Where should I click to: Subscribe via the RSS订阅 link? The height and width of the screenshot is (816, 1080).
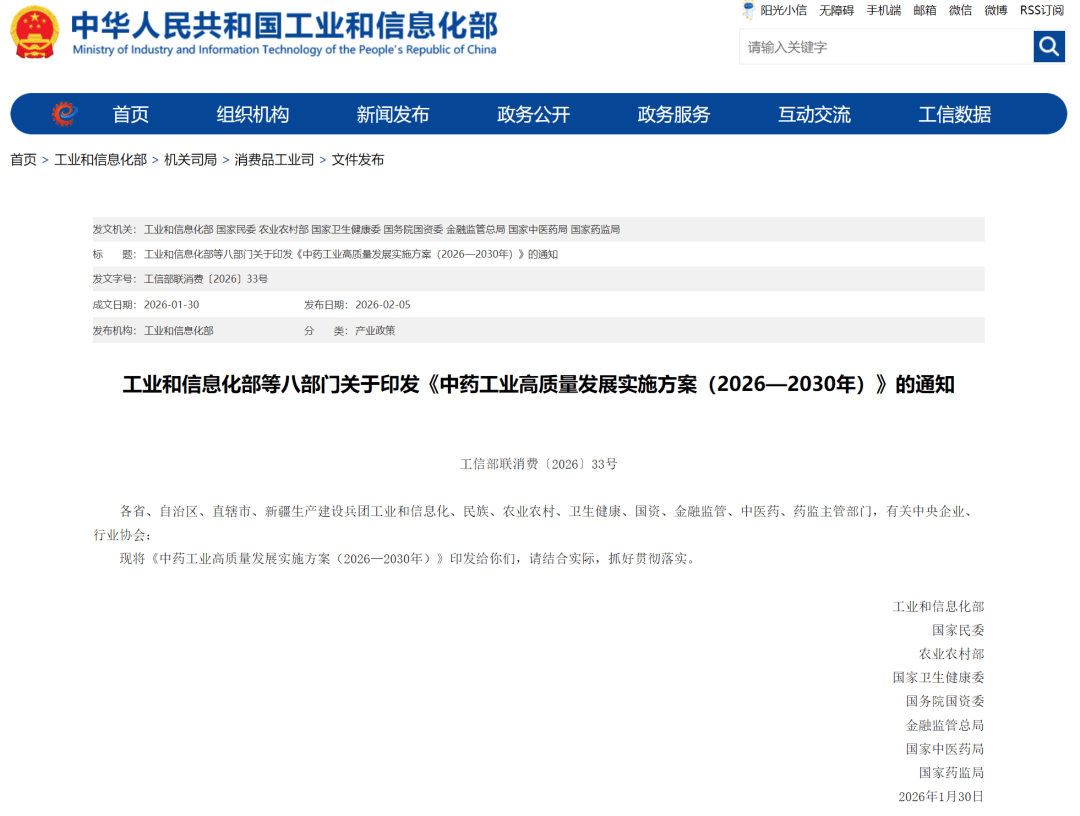1042,10
